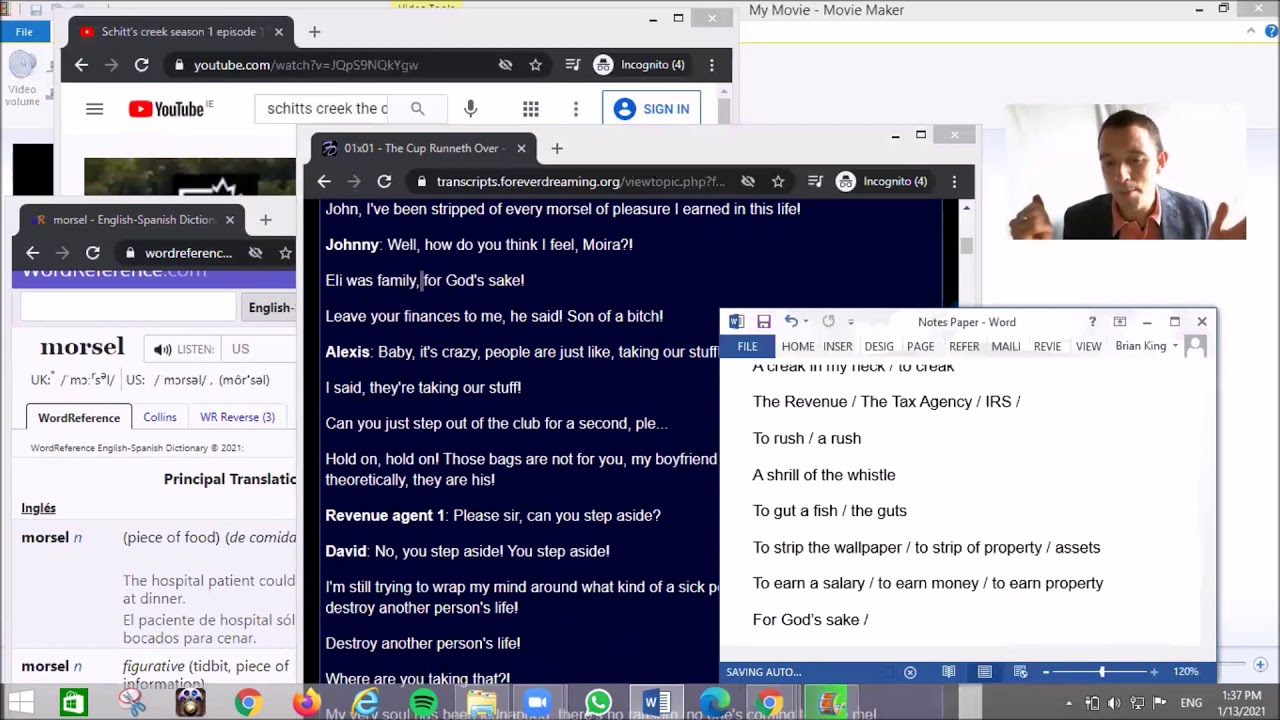Click the Redo/repeat icon in Word
Image resolution: width=1280 pixels, height=720 pixels.
[x=828, y=322]
